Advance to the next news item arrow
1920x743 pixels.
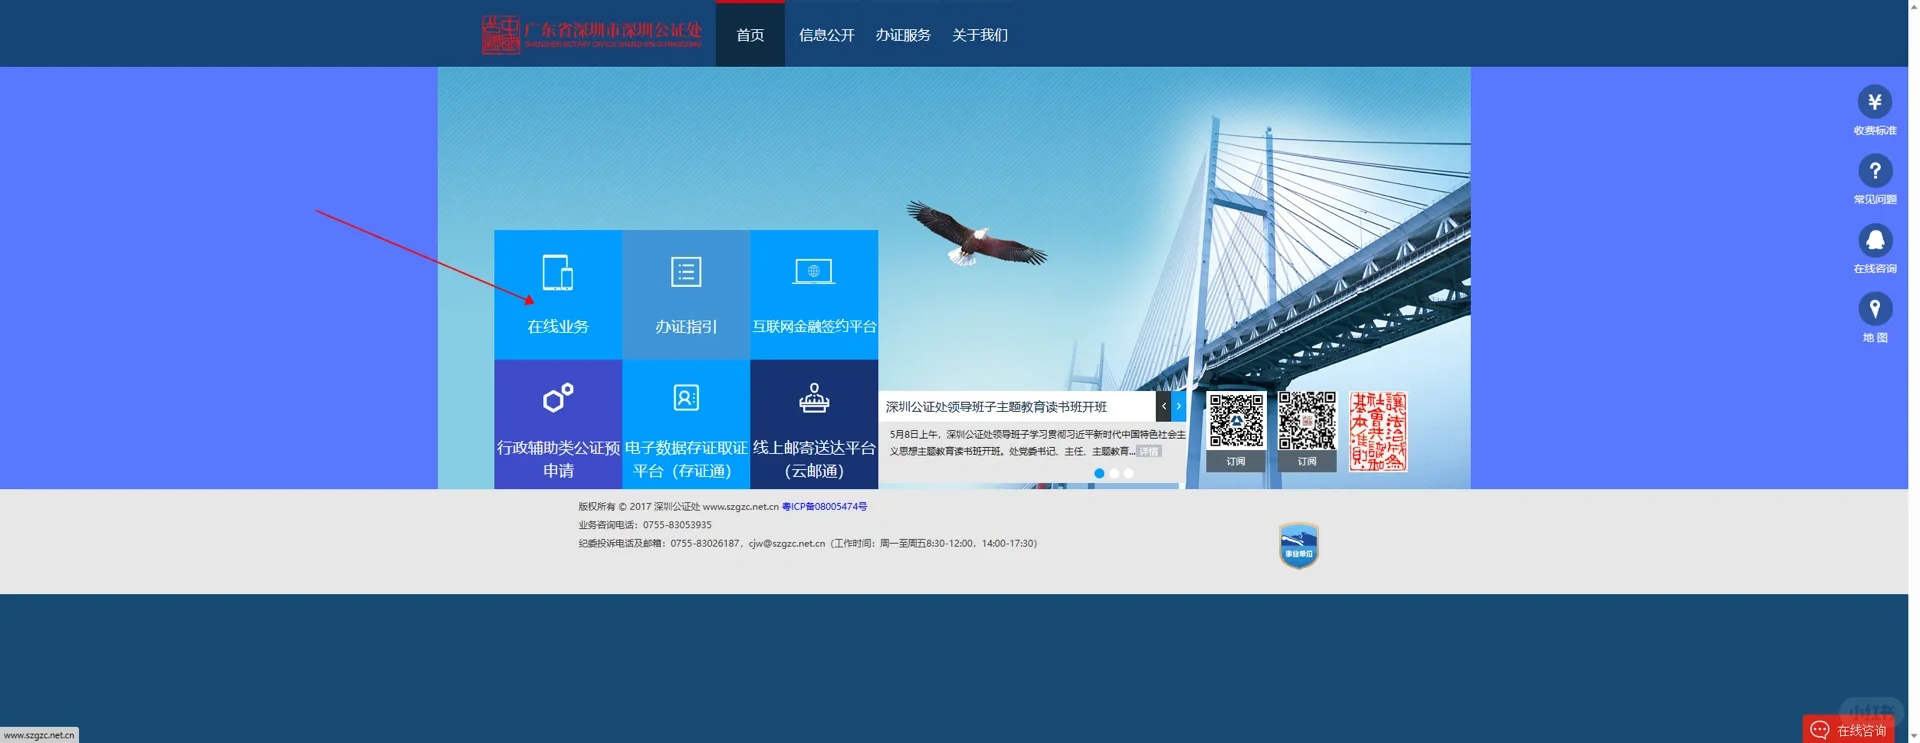pyautogui.click(x=1179, y=406)
